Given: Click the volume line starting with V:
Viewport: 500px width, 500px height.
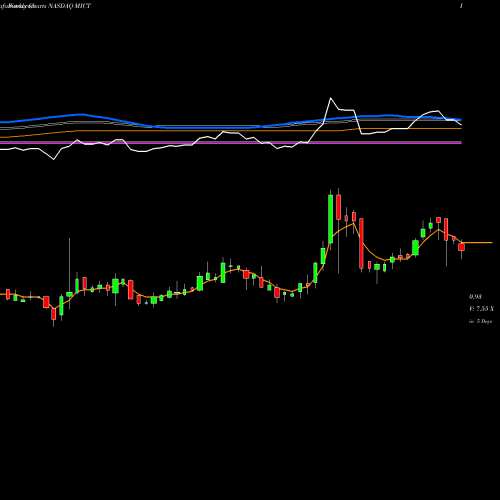Looking at the screenshot, I should (x=481, y=309).
